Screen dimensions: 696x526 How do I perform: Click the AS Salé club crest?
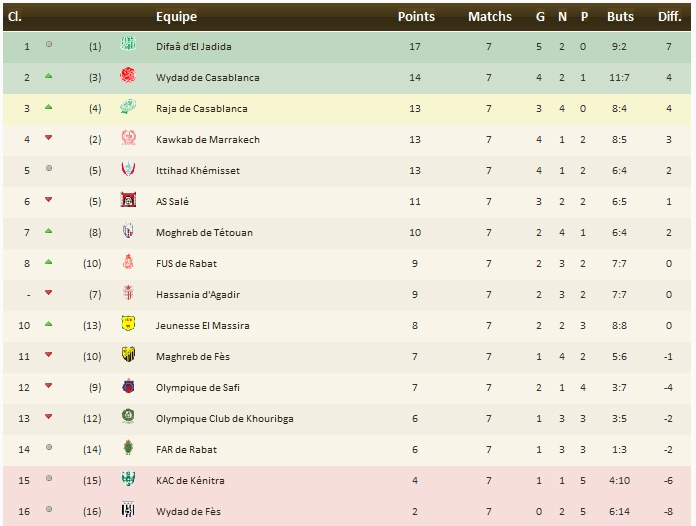128,200
